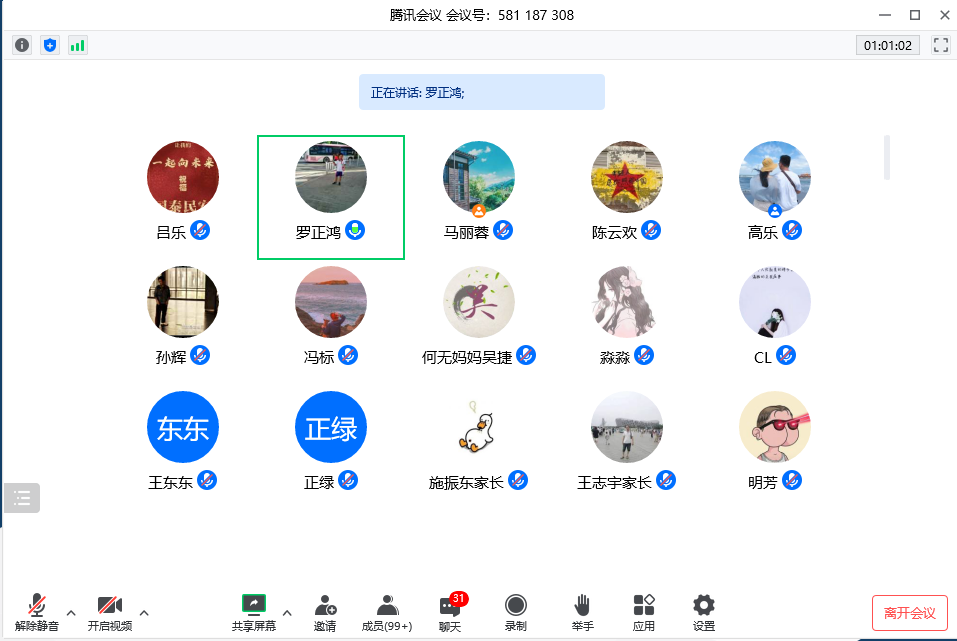Click the meeting info icon
This screenshot has width=957, height=641.
[x=22, y=45]
